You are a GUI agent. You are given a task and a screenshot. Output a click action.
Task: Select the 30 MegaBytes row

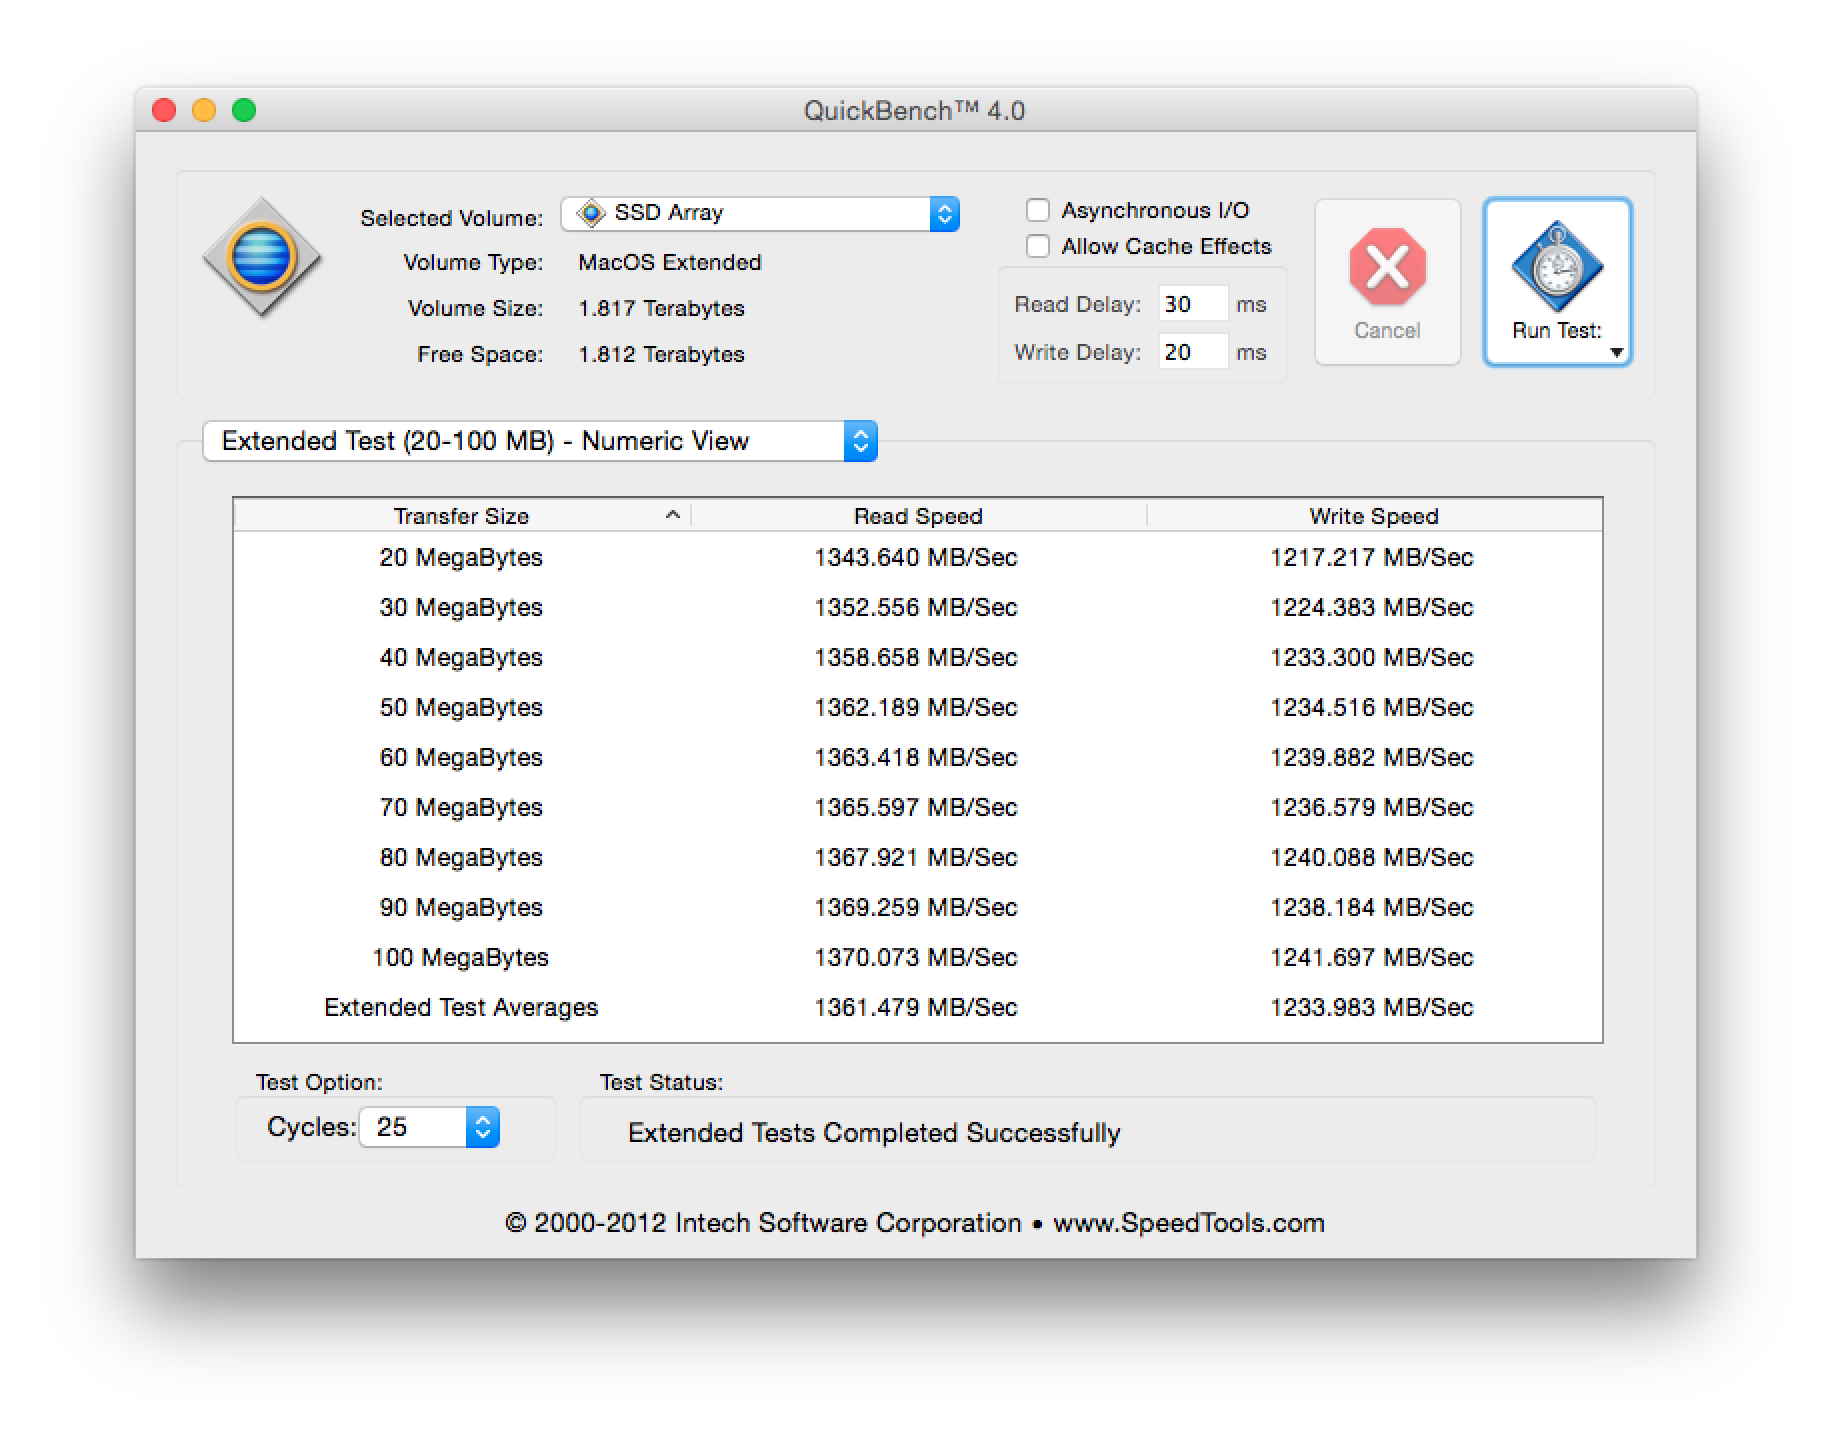[918, 607]
